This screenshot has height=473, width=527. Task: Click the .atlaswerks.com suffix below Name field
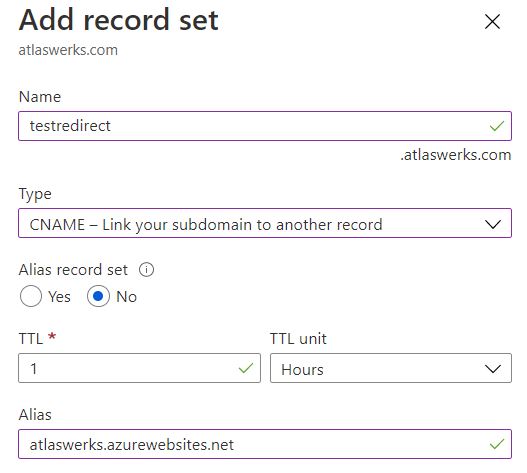(x=456, y=155)
